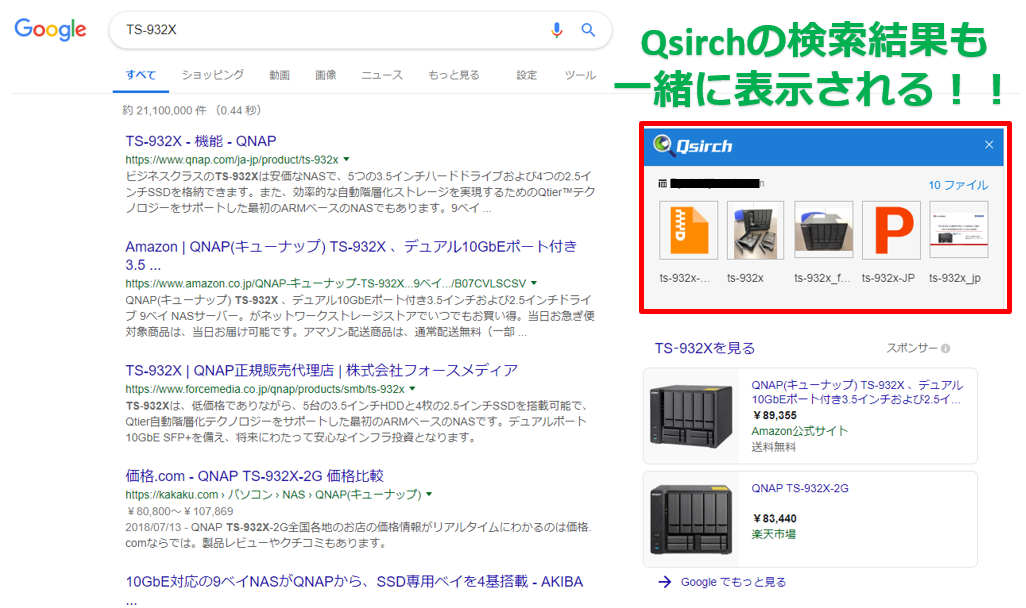1026x608 pixels.
Task: Switch to the ショッピング tab
Action: (212, 75)
